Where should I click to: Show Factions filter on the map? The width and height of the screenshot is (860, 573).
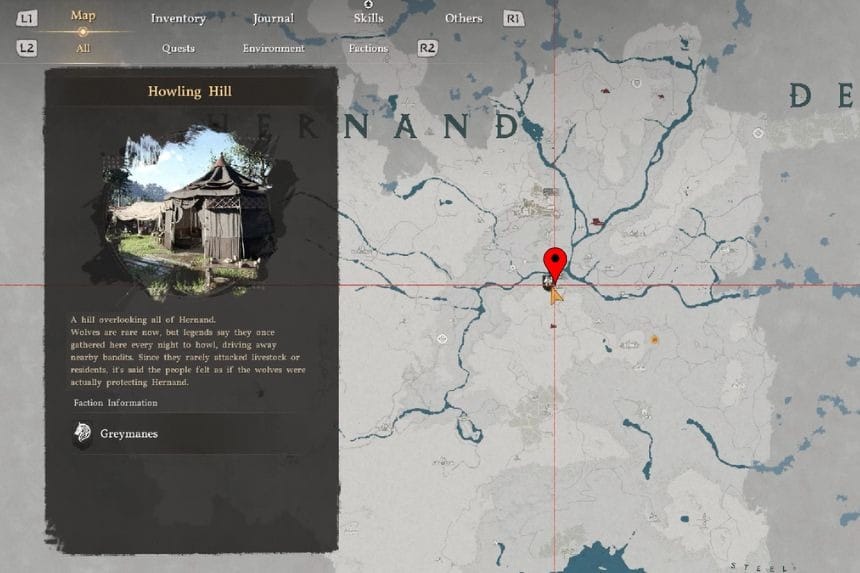[x=368, y=48]
